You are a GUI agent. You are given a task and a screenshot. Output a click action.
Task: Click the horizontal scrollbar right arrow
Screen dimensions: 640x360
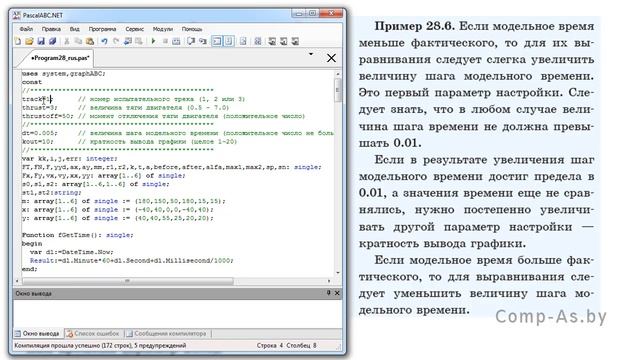point(329,281)
